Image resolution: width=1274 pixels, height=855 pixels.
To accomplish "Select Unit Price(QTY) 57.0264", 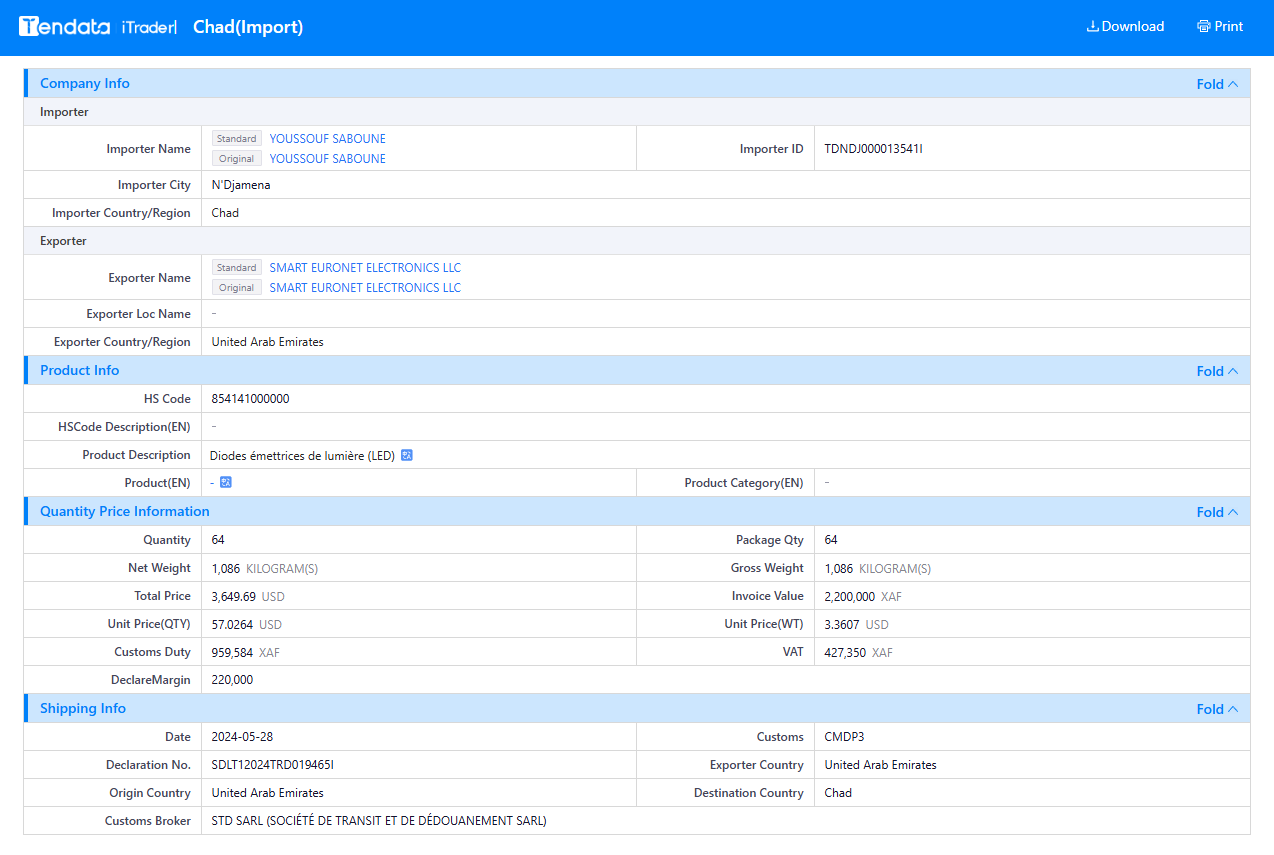I will [x=232, y=624].
